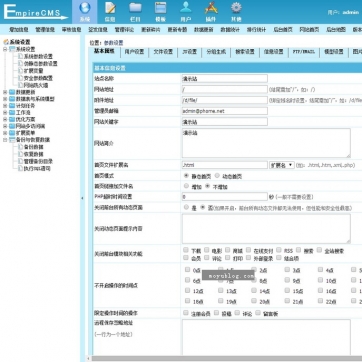The height and width of the screenshot is (362, 362).
Task: Click the page icon beside 系统参数设置
Action: (21, 57)
